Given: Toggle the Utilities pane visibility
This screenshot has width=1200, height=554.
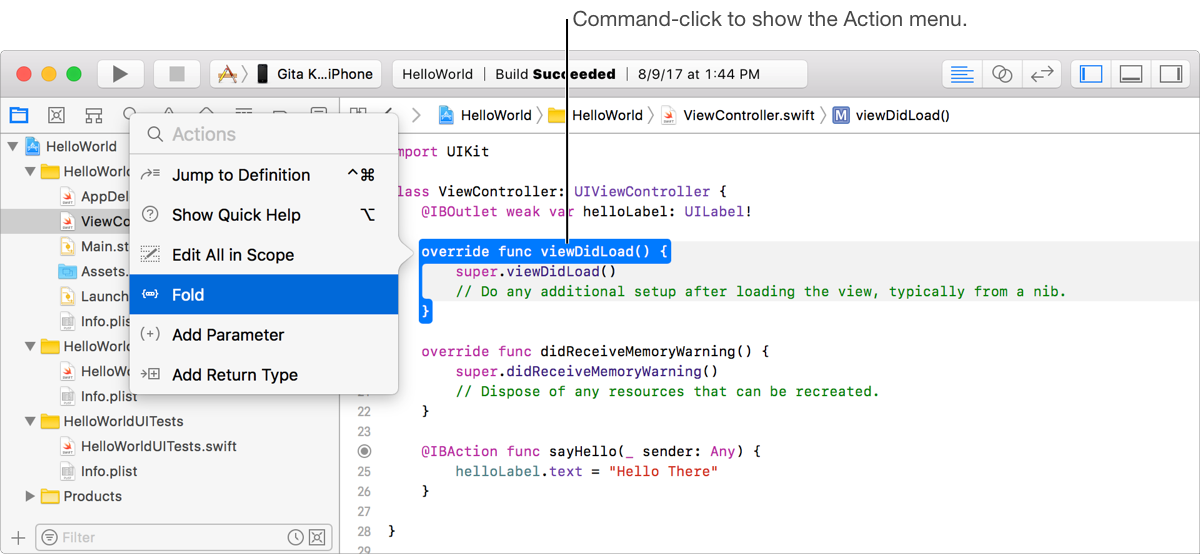Looking at the screenshot, I should click(x=1169, y=74).
